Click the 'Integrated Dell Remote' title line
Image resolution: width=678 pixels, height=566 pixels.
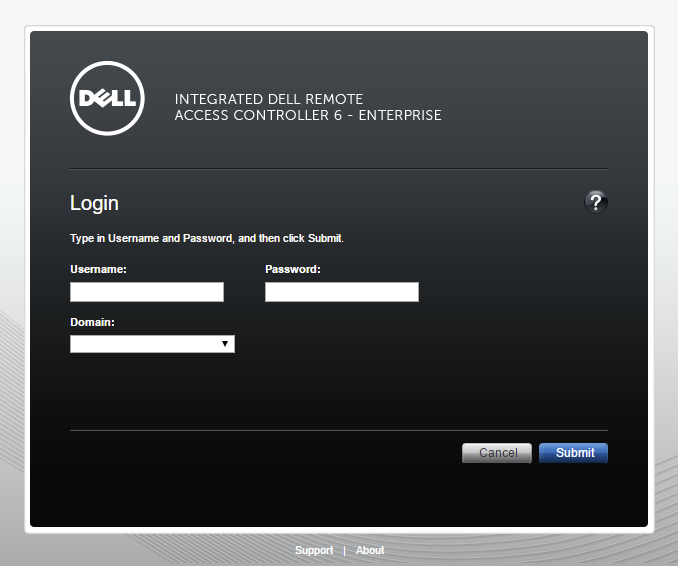coord(269,100)
